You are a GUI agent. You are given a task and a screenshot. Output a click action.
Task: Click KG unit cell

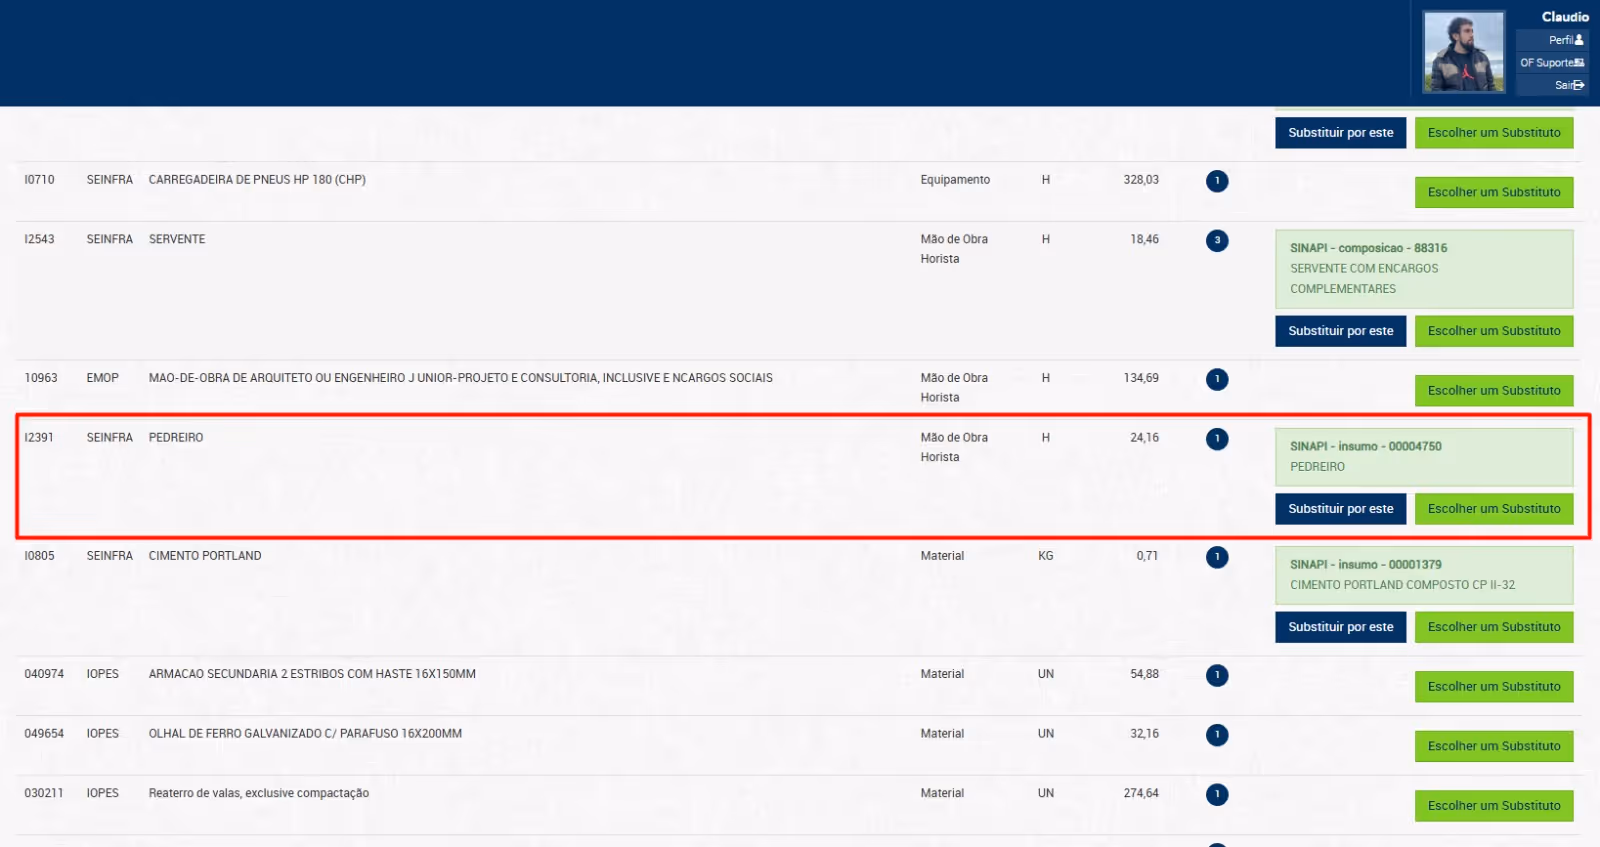coord(1046,555)
